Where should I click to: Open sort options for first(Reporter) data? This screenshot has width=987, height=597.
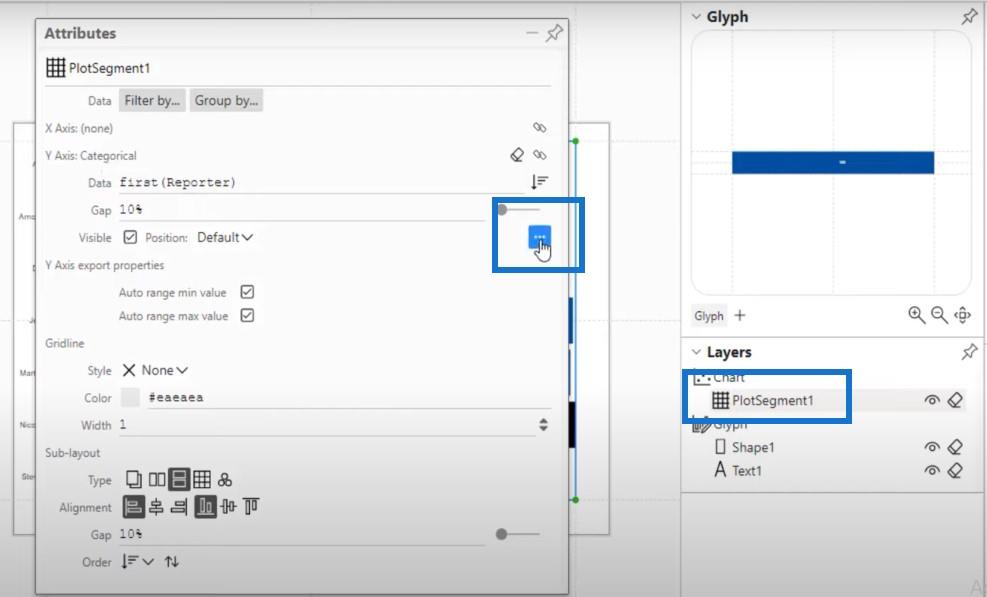539,182
